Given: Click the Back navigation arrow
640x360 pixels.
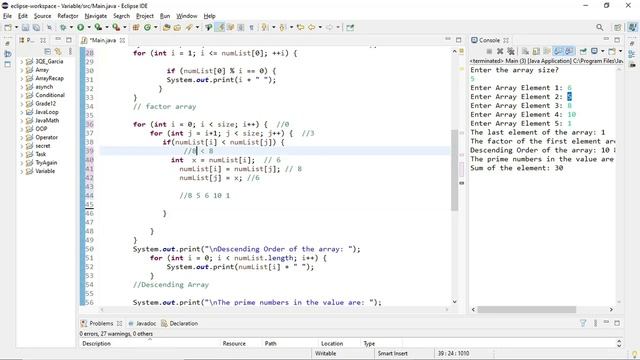Looking at the screenshot, I should pyautogui.click(x=311, y=27).
